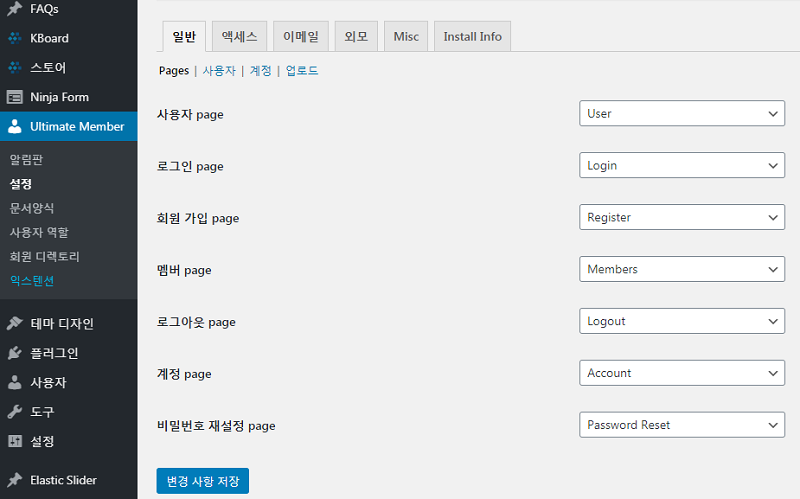Click the 스토어 sidebar icon
The width and height of the screenshot is (800, 499).
tap(15, 67)
